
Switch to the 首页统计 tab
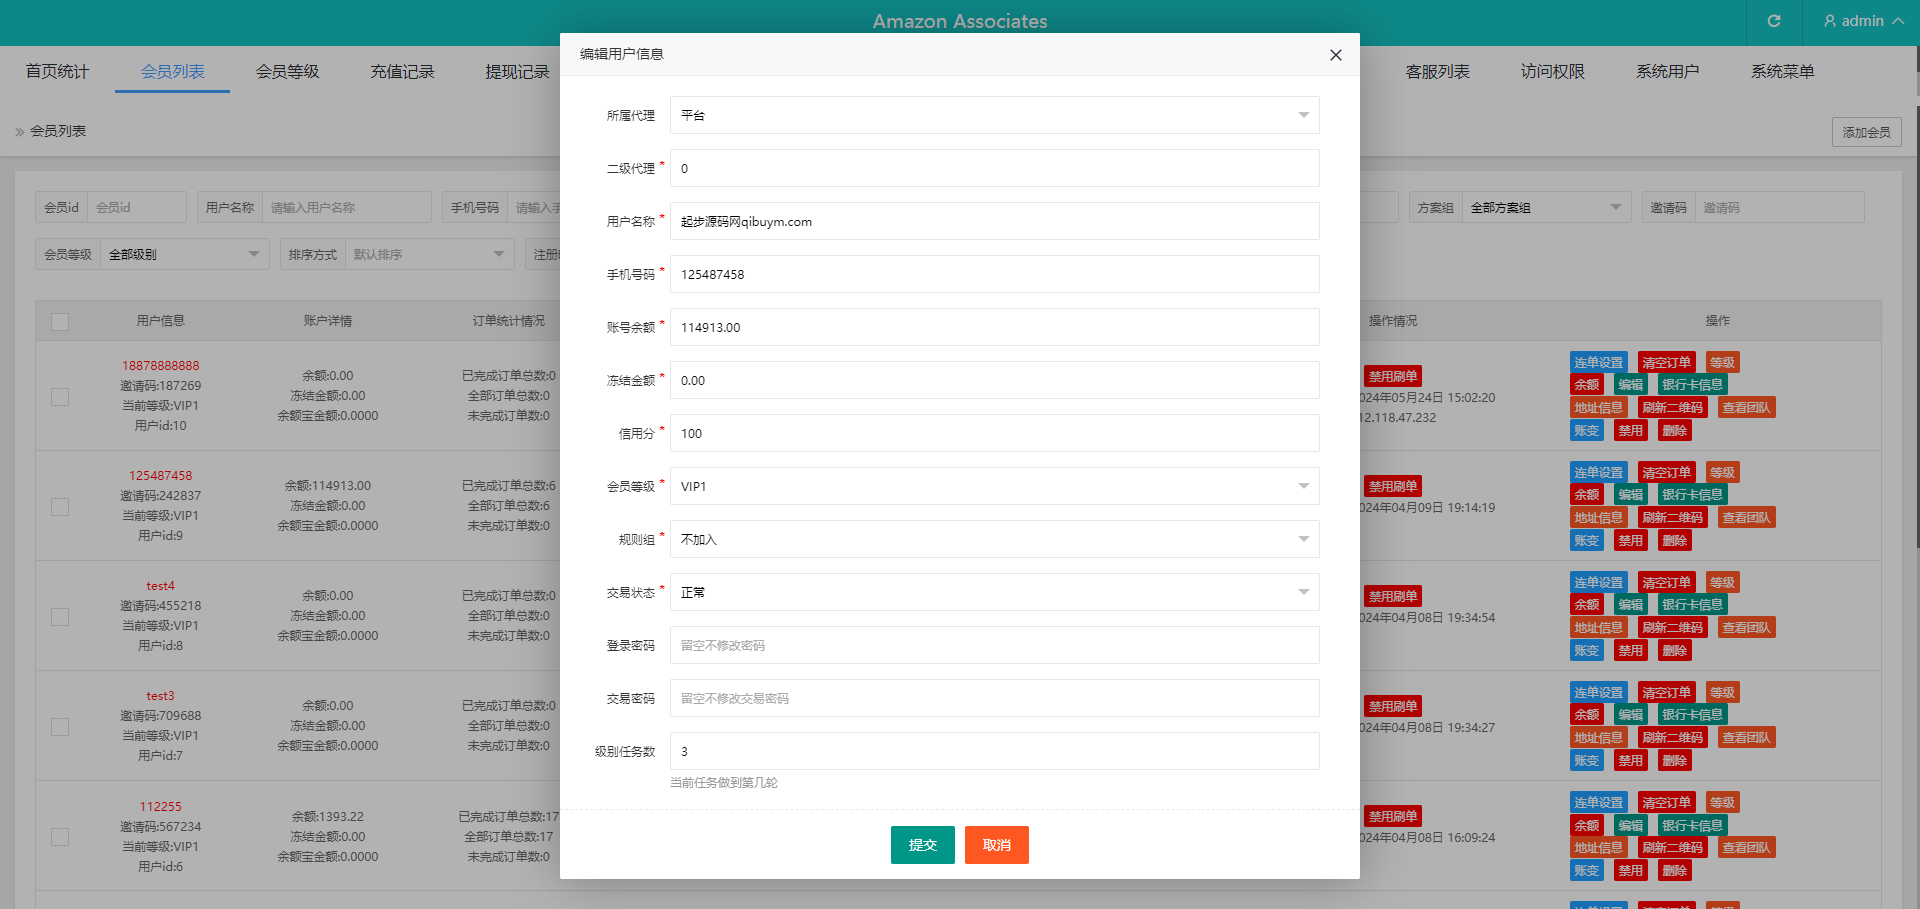click(x=57, y=72)
